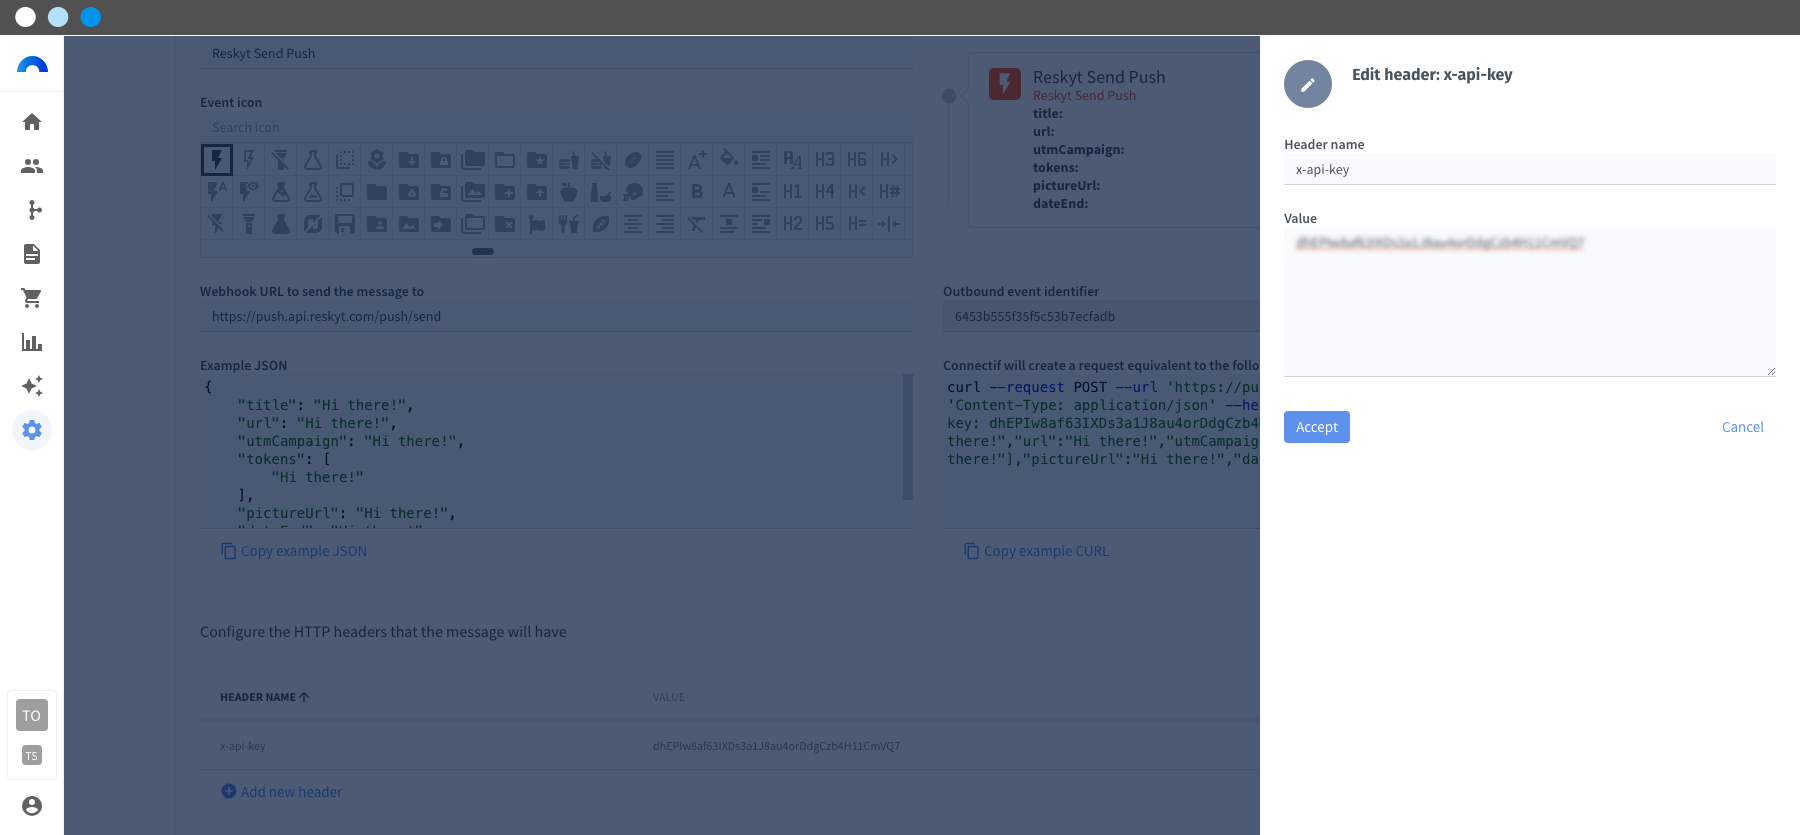Choose the clear formatting icon
This screenshot has width=1800, height=835.
click(x=697, y=224)
